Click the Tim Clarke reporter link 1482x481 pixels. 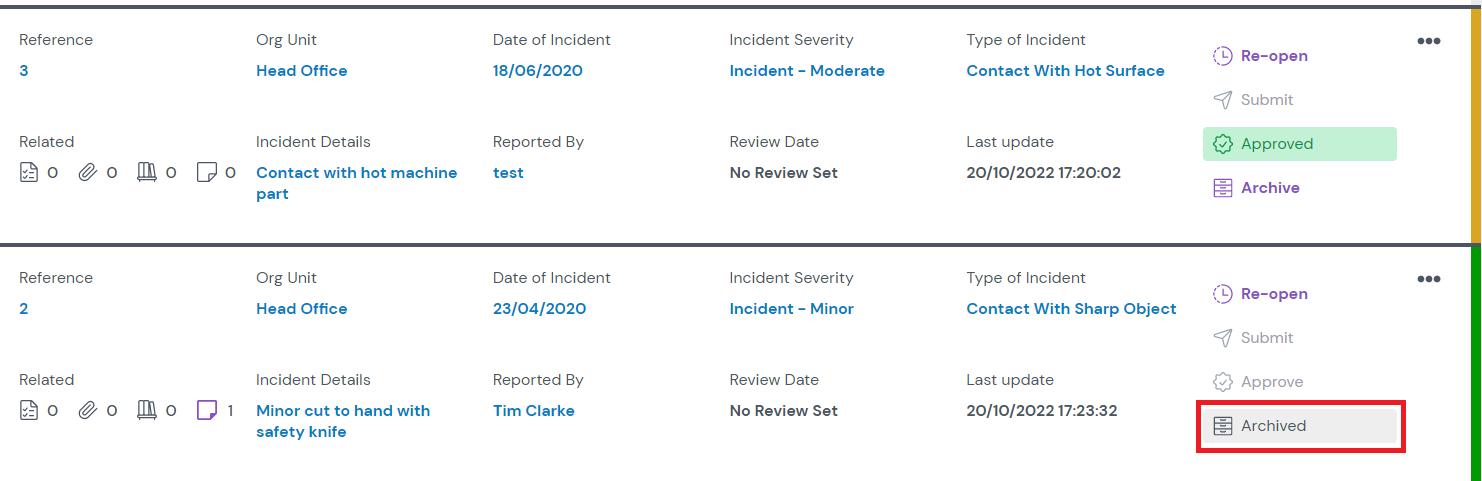click(x=533, y=411)
